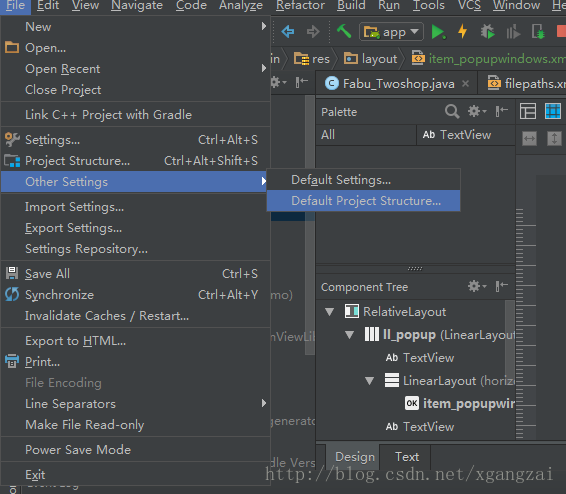The height and width of the screenshot is (494, 566).
Task: Select Default Settings in submenu
Action: click(363, 180)
